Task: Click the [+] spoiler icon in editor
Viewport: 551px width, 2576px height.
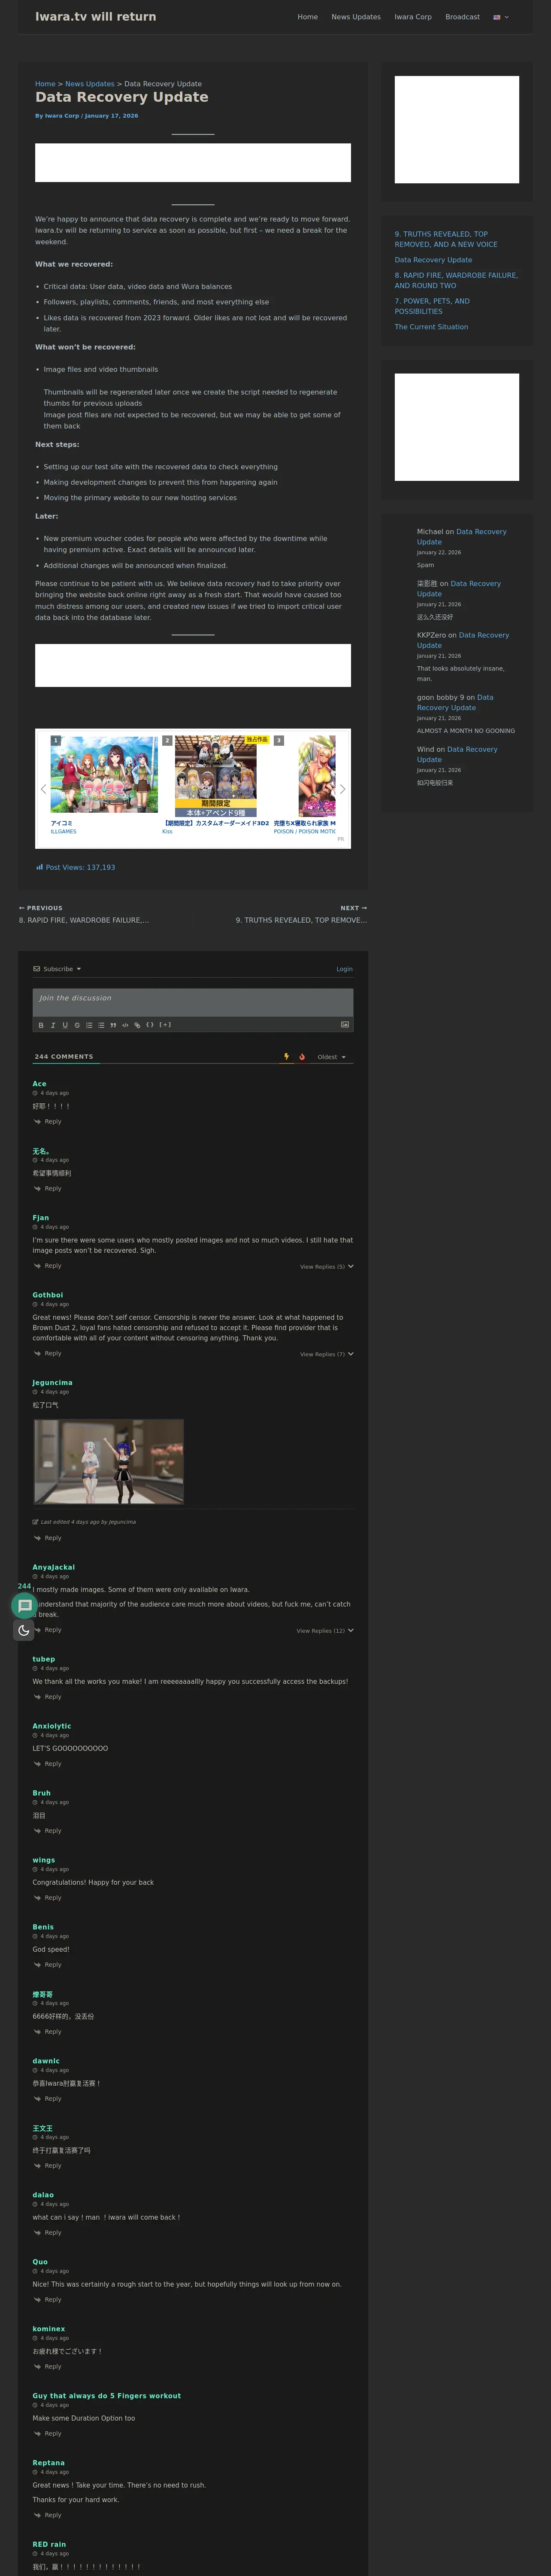Action: tap(165, 1025)
